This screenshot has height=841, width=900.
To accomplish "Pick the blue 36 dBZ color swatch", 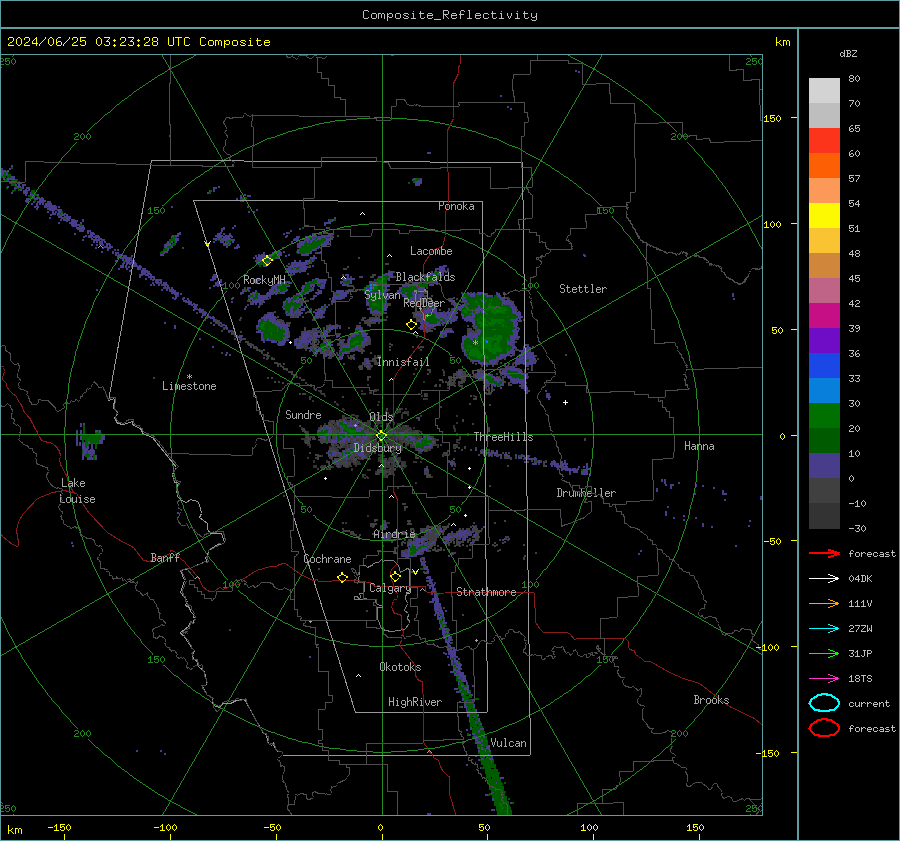I will pyautogui.click(x=824, y=366).
